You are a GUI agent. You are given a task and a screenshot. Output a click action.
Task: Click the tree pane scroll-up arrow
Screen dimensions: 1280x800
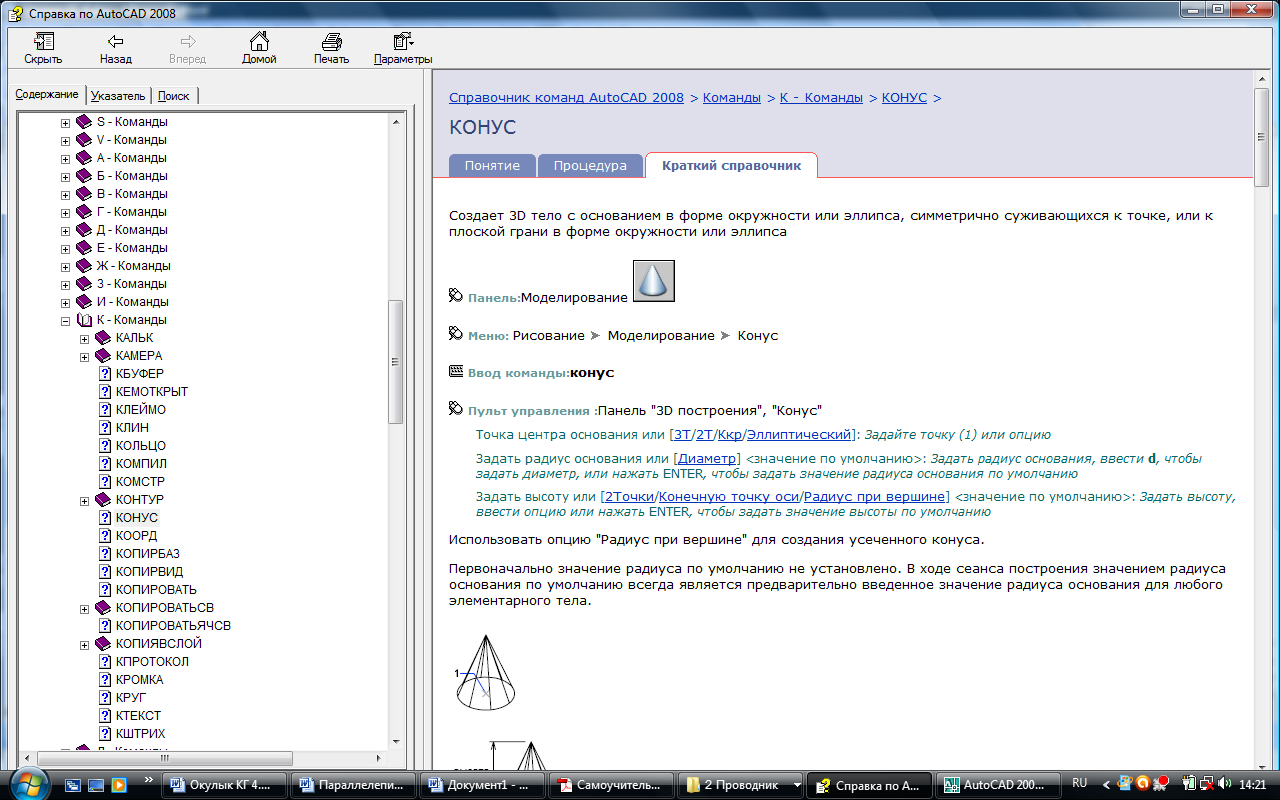click(396, 121)
